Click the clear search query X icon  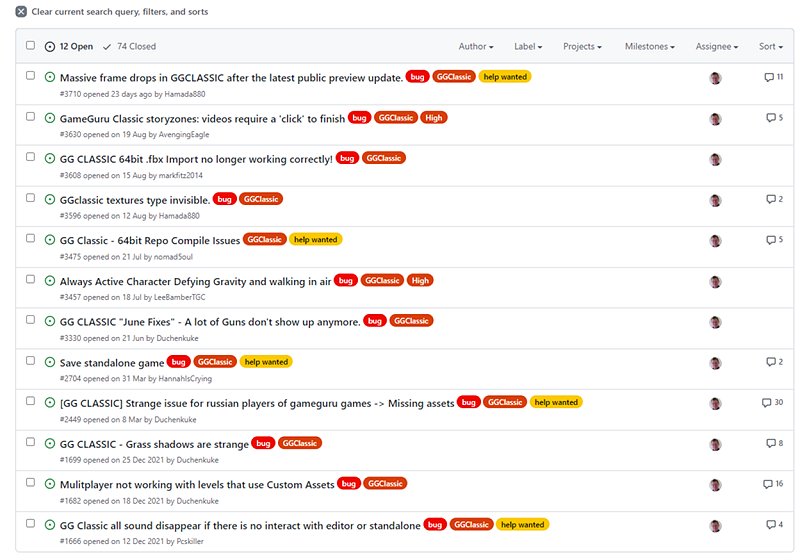tap(21, 11)
